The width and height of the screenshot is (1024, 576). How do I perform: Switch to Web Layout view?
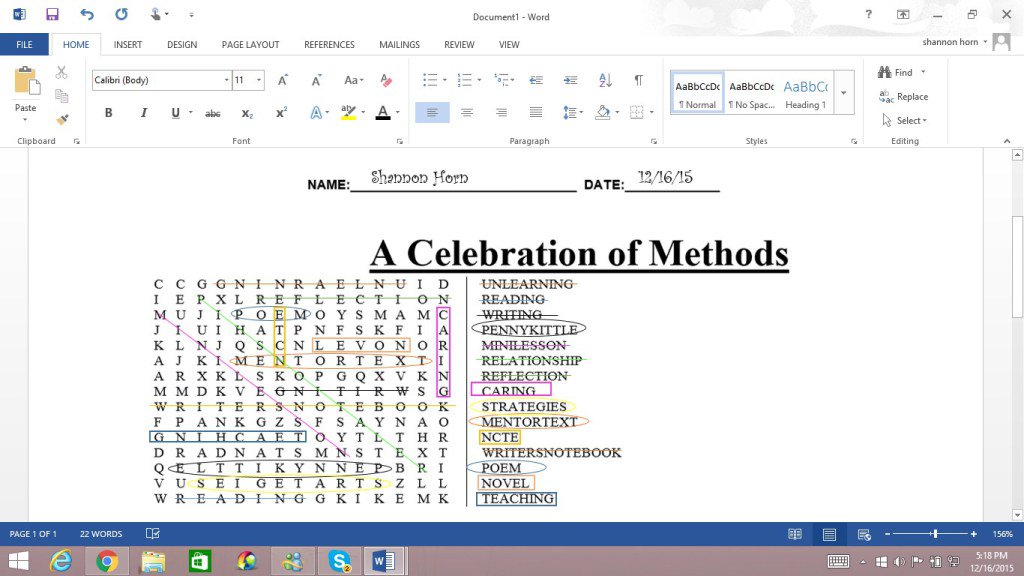click(x=864, y=534)
